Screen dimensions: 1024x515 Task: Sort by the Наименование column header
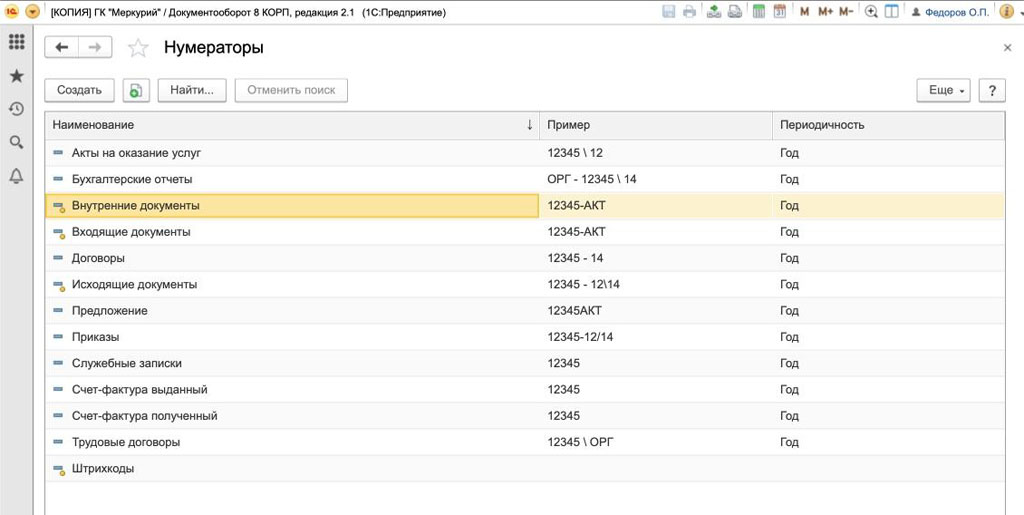[292, 125]
